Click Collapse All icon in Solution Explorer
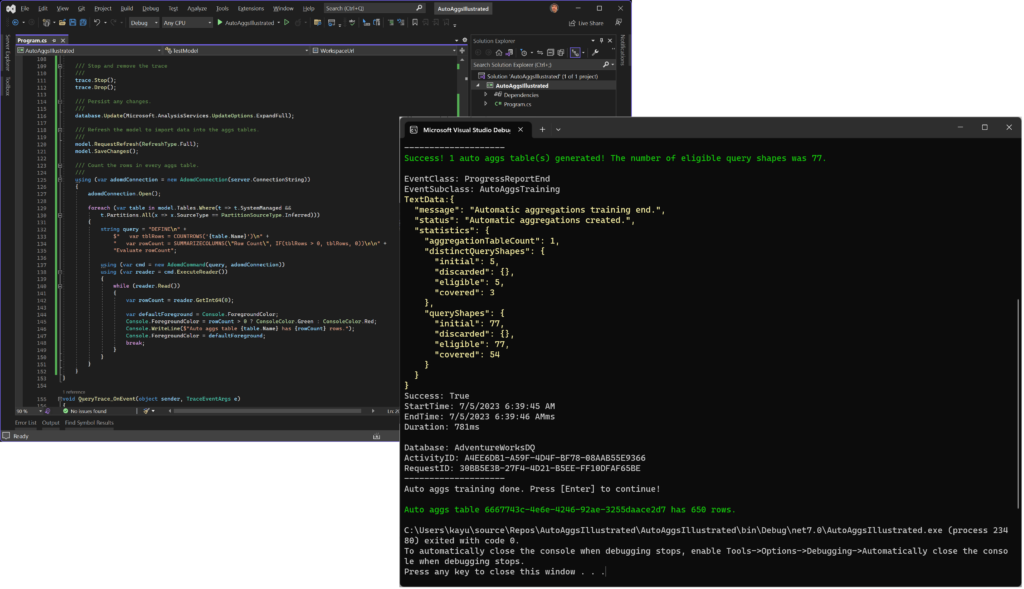 tap(551, 53)
